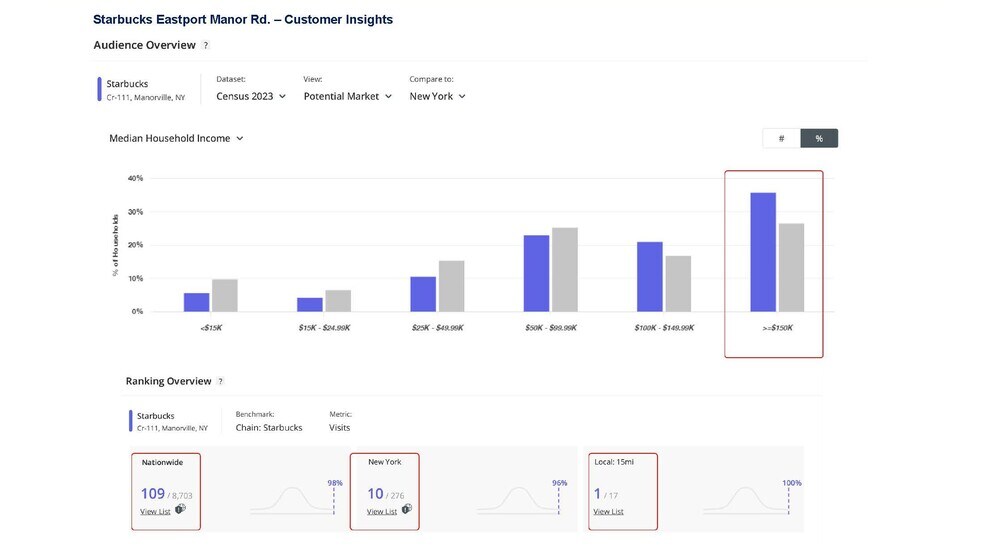Click the Nationwide rank value 109
The image size is (984, 549).
pyautogui.click(x=152, y=494)
